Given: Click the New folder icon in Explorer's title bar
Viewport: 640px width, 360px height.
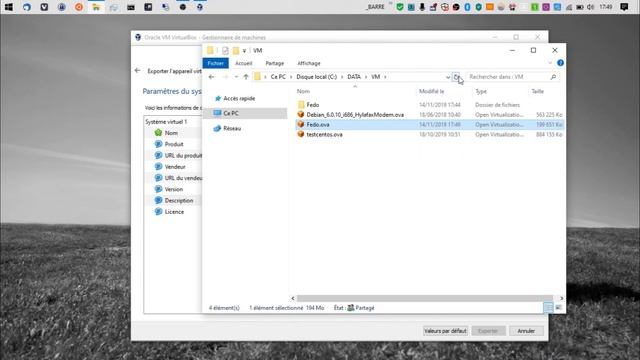Looking at the screenshot, I should [x=236, y=51].
